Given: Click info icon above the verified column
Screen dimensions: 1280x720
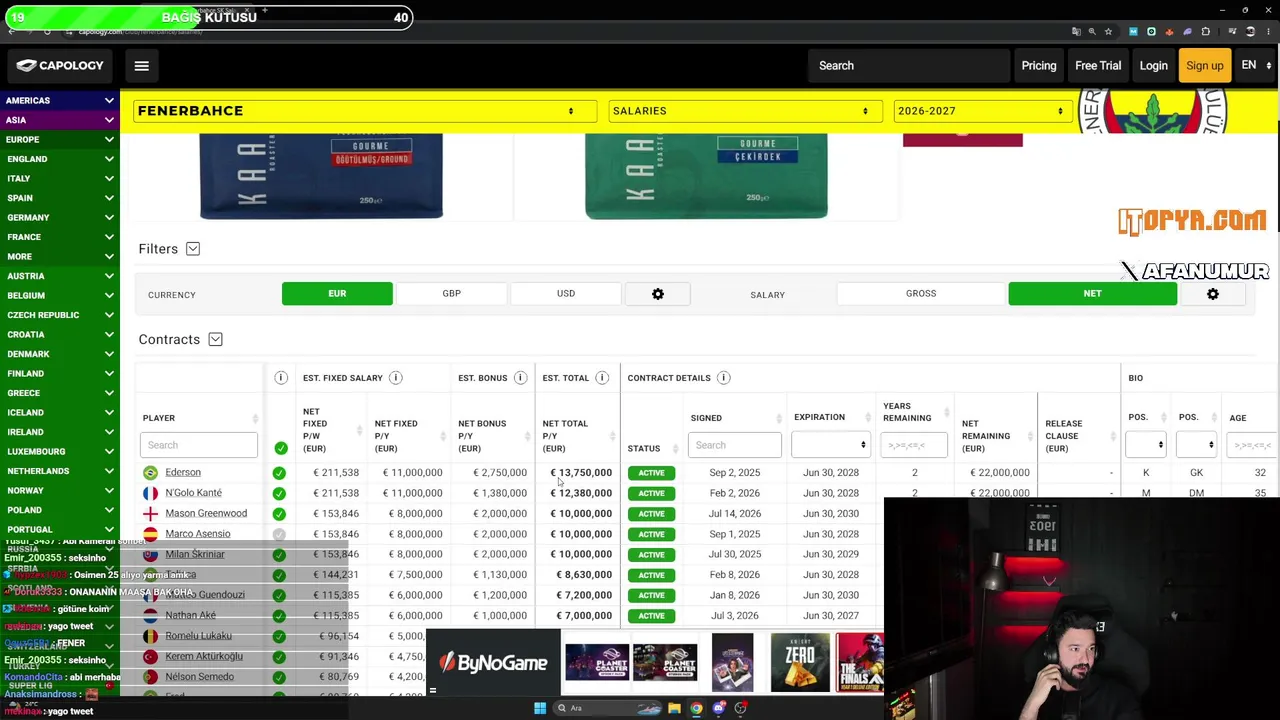Looking at the screenshot, I should [281, 378].
